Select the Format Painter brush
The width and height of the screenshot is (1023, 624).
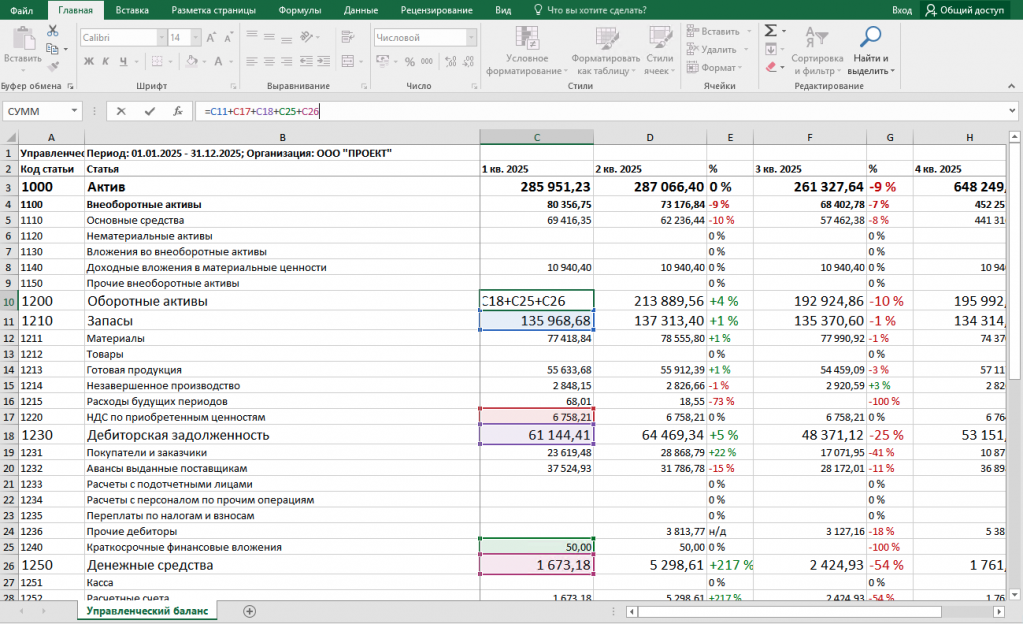[x=53, y=66]
